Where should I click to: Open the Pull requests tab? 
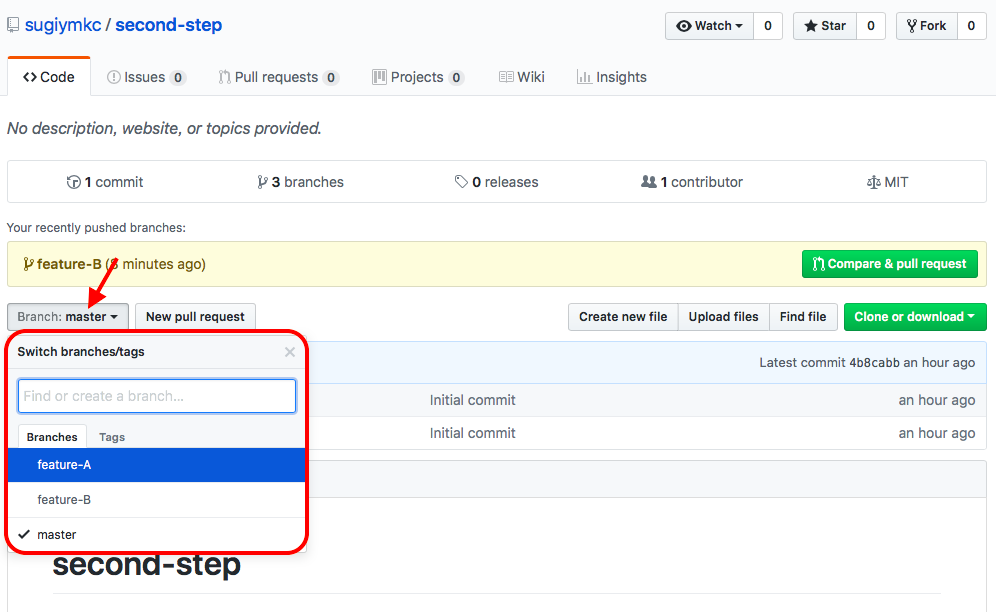(277, 77)
